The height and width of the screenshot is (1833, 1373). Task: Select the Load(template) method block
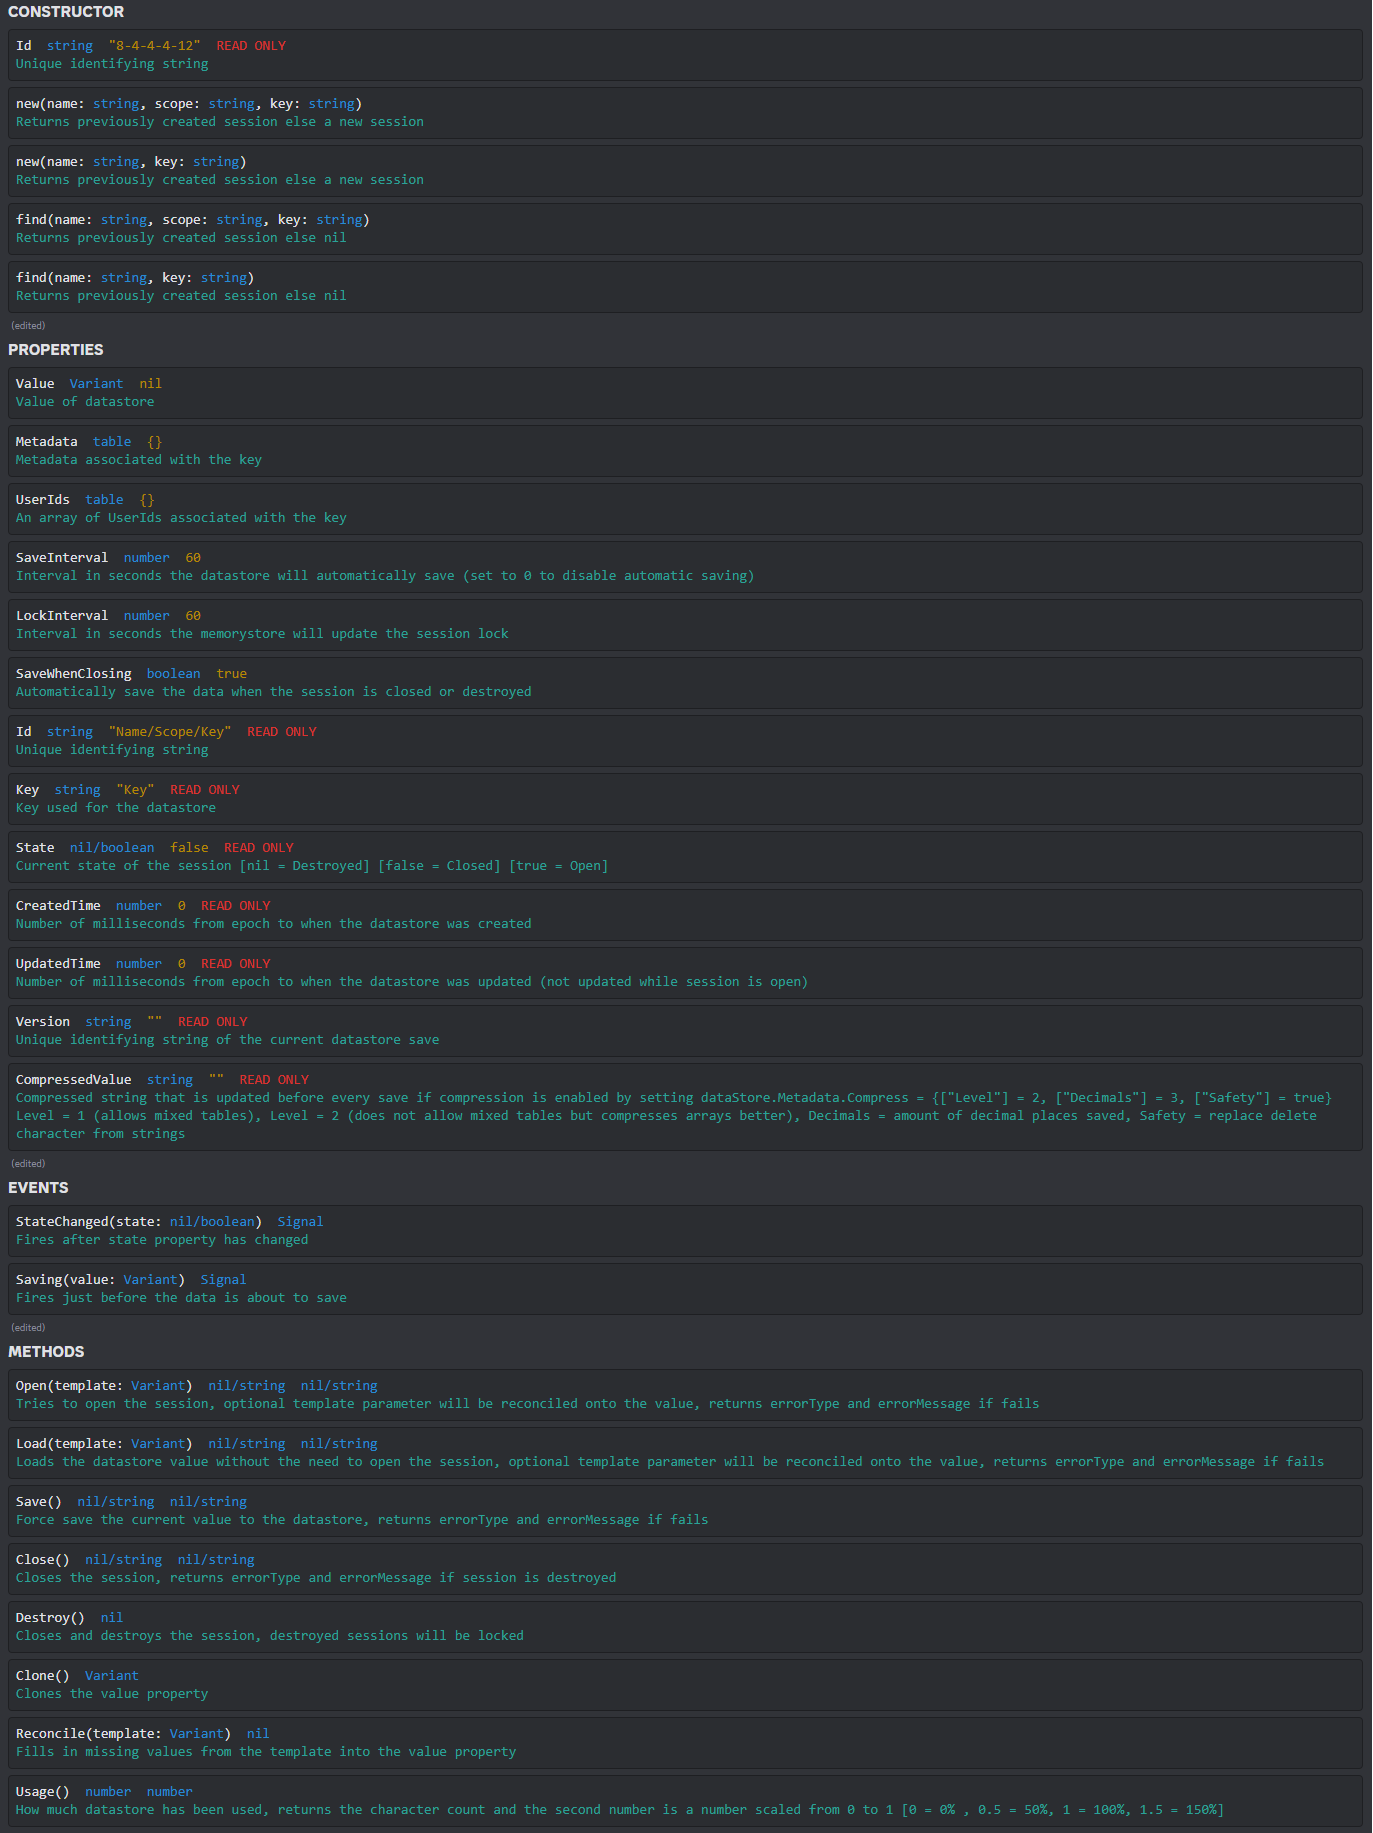(x=685, y=1453)
